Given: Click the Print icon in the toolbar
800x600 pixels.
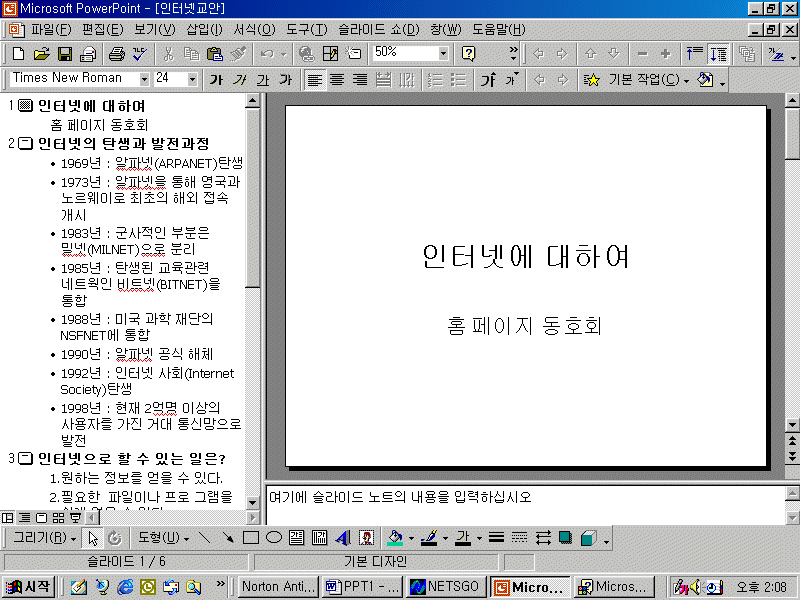Looking at the screenshot, I should click(x=116, y=53).
